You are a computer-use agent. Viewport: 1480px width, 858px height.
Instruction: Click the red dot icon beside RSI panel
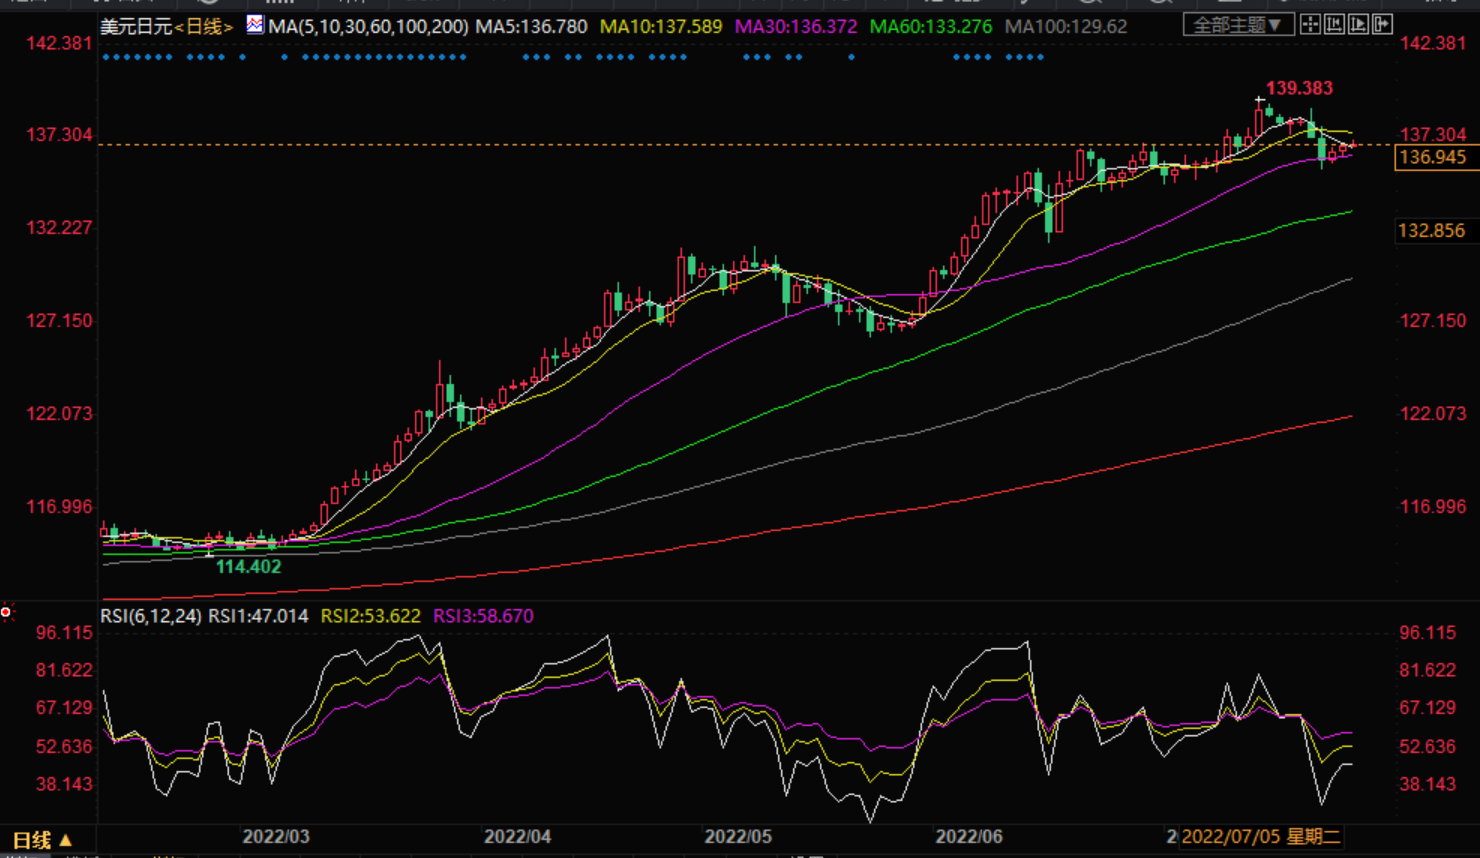[x=6, y=611]
